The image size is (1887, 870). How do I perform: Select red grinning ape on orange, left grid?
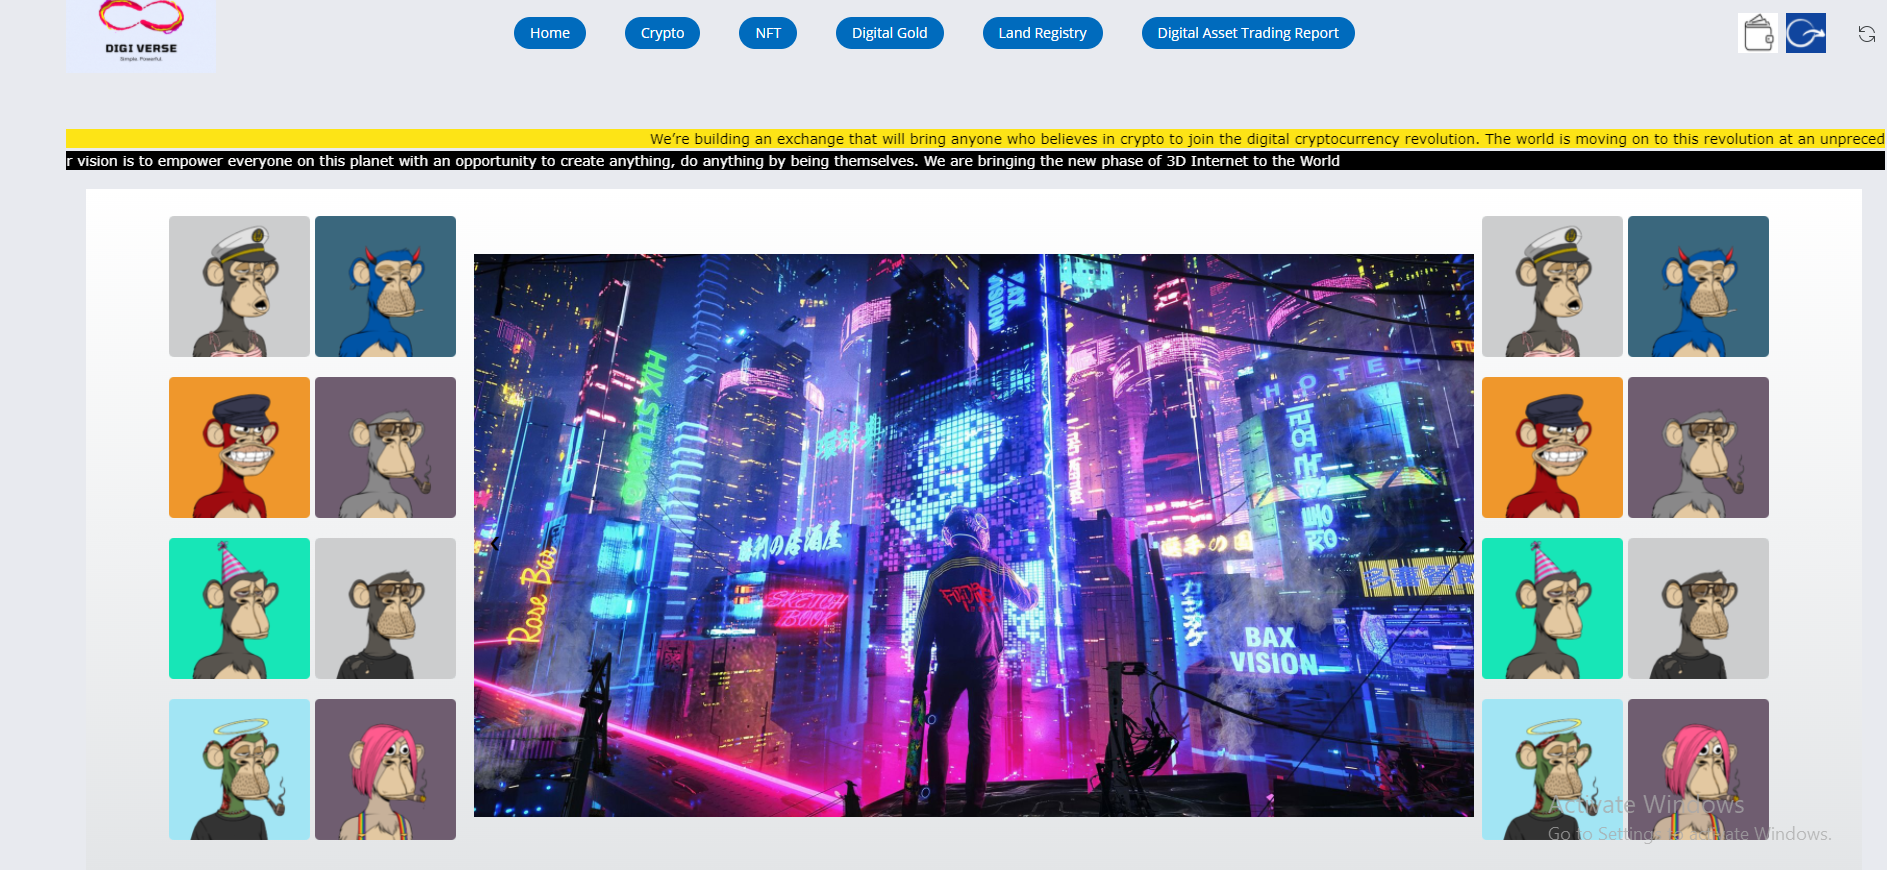[x=239, y=447]
